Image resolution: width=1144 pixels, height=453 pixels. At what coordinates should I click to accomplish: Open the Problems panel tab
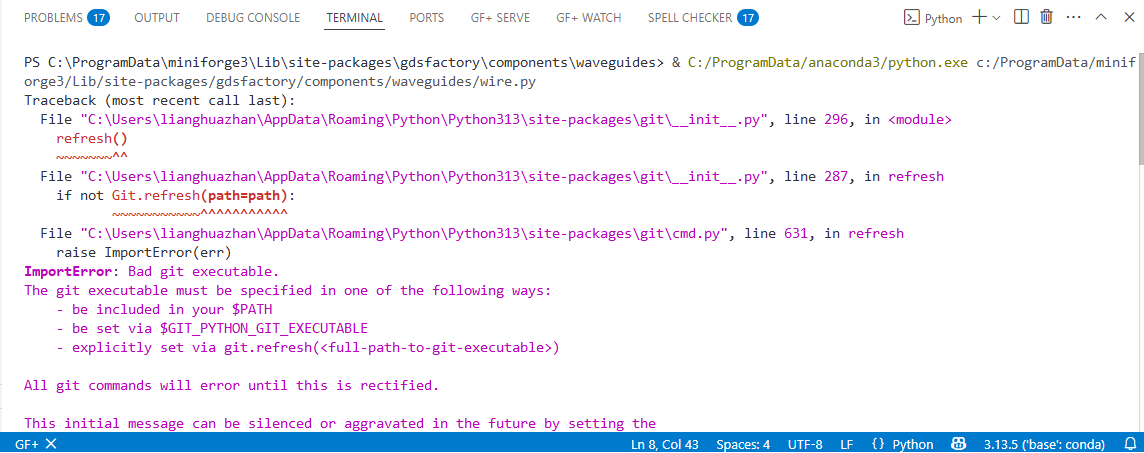[66, 18]
